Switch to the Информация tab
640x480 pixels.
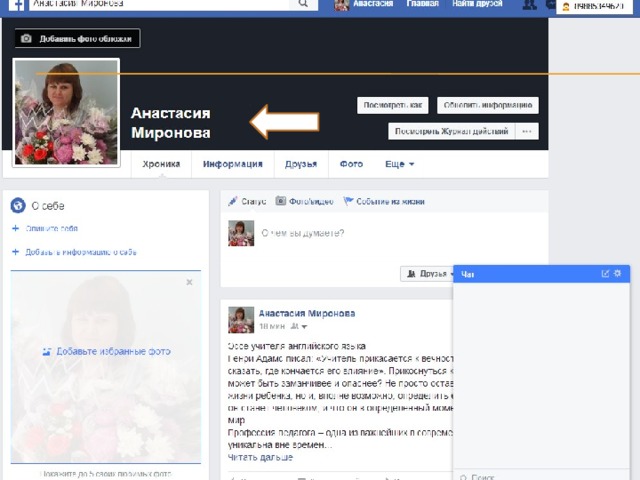(x=232, y=164)
